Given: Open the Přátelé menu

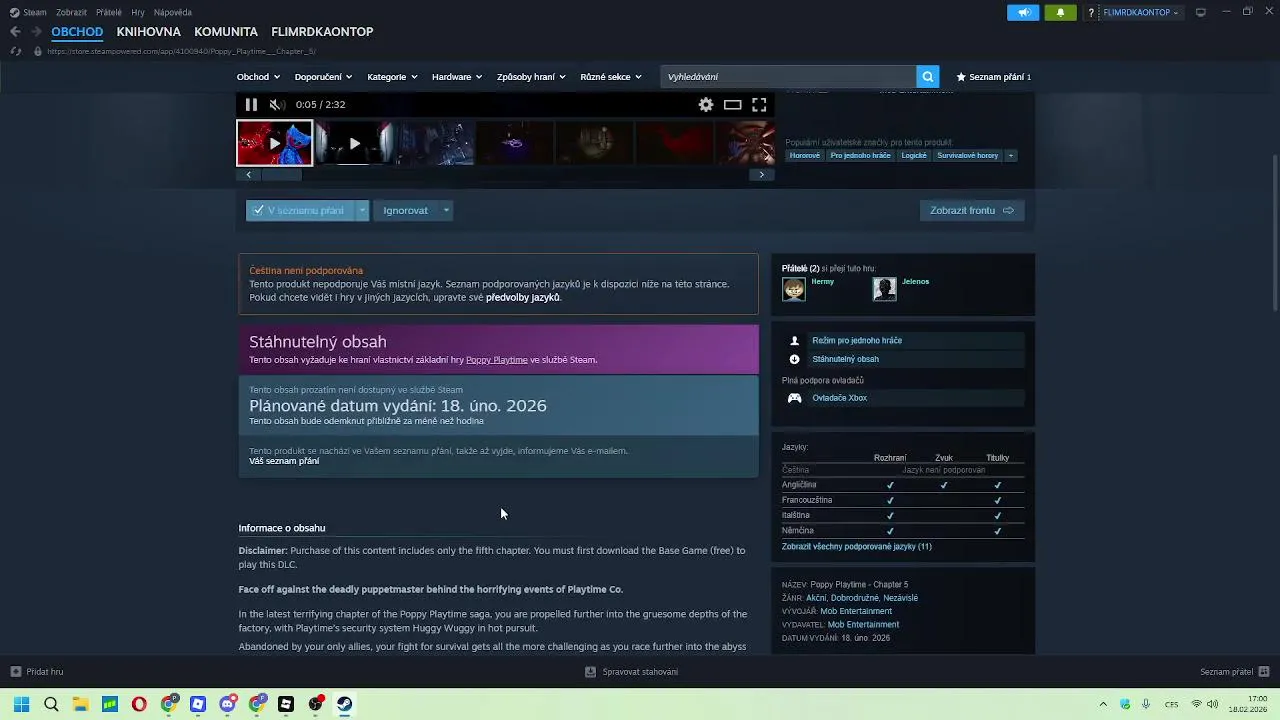Looking at the screenshot, I should (109, 12).
